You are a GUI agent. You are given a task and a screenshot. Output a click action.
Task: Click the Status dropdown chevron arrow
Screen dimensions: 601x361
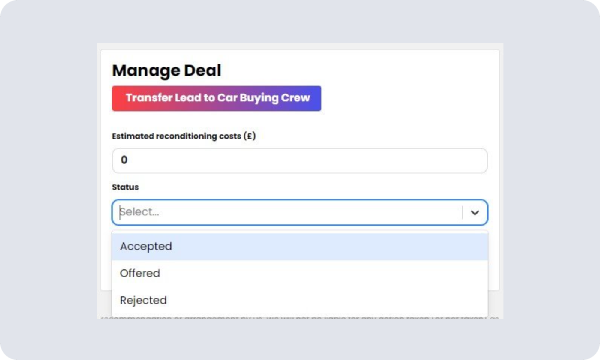475,212
